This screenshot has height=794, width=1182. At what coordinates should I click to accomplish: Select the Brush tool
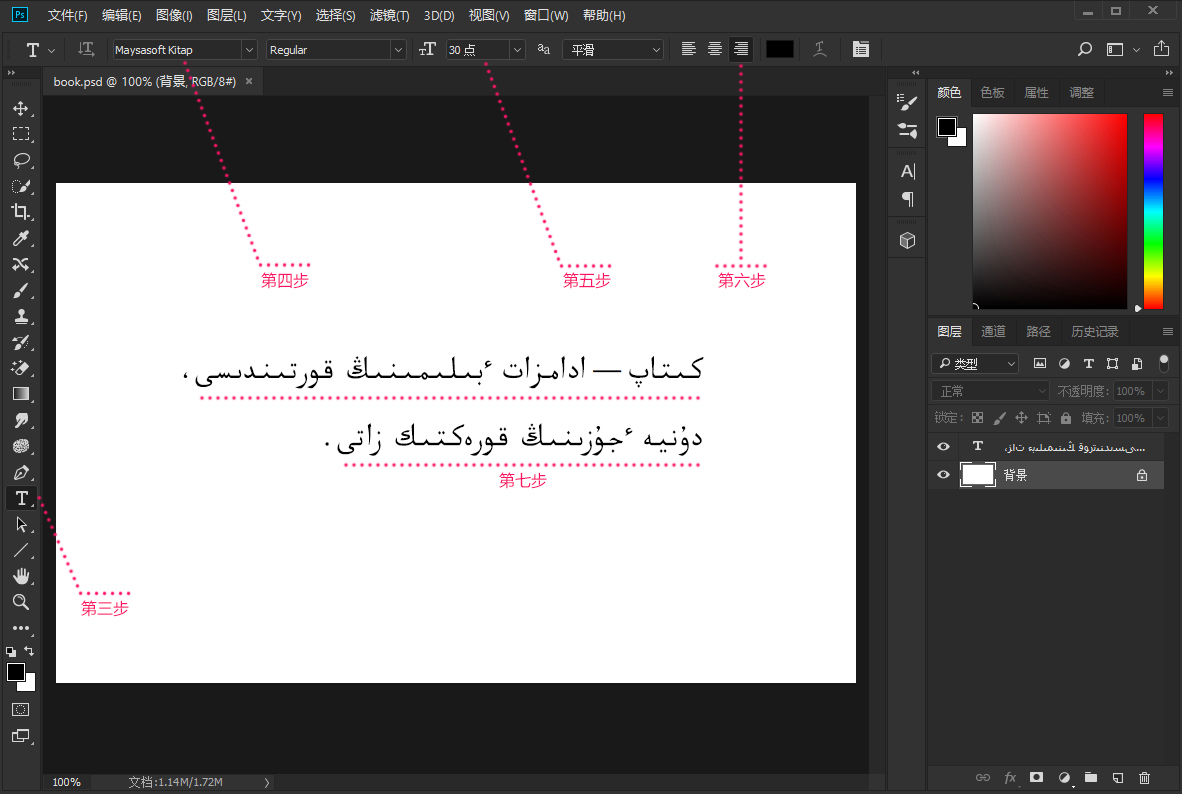click(21, 290)
